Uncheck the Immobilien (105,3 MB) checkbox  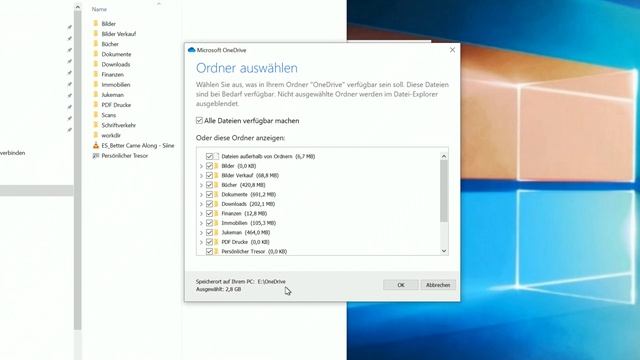coord(209,223)
